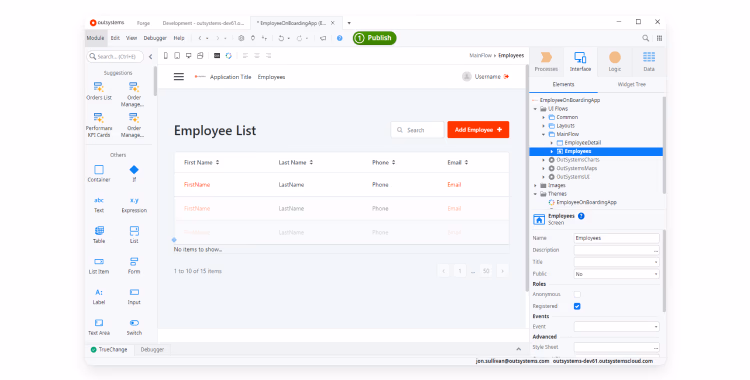Expand the Layouts flow node
The image size is (750, 380).
[x=543, y=126]
